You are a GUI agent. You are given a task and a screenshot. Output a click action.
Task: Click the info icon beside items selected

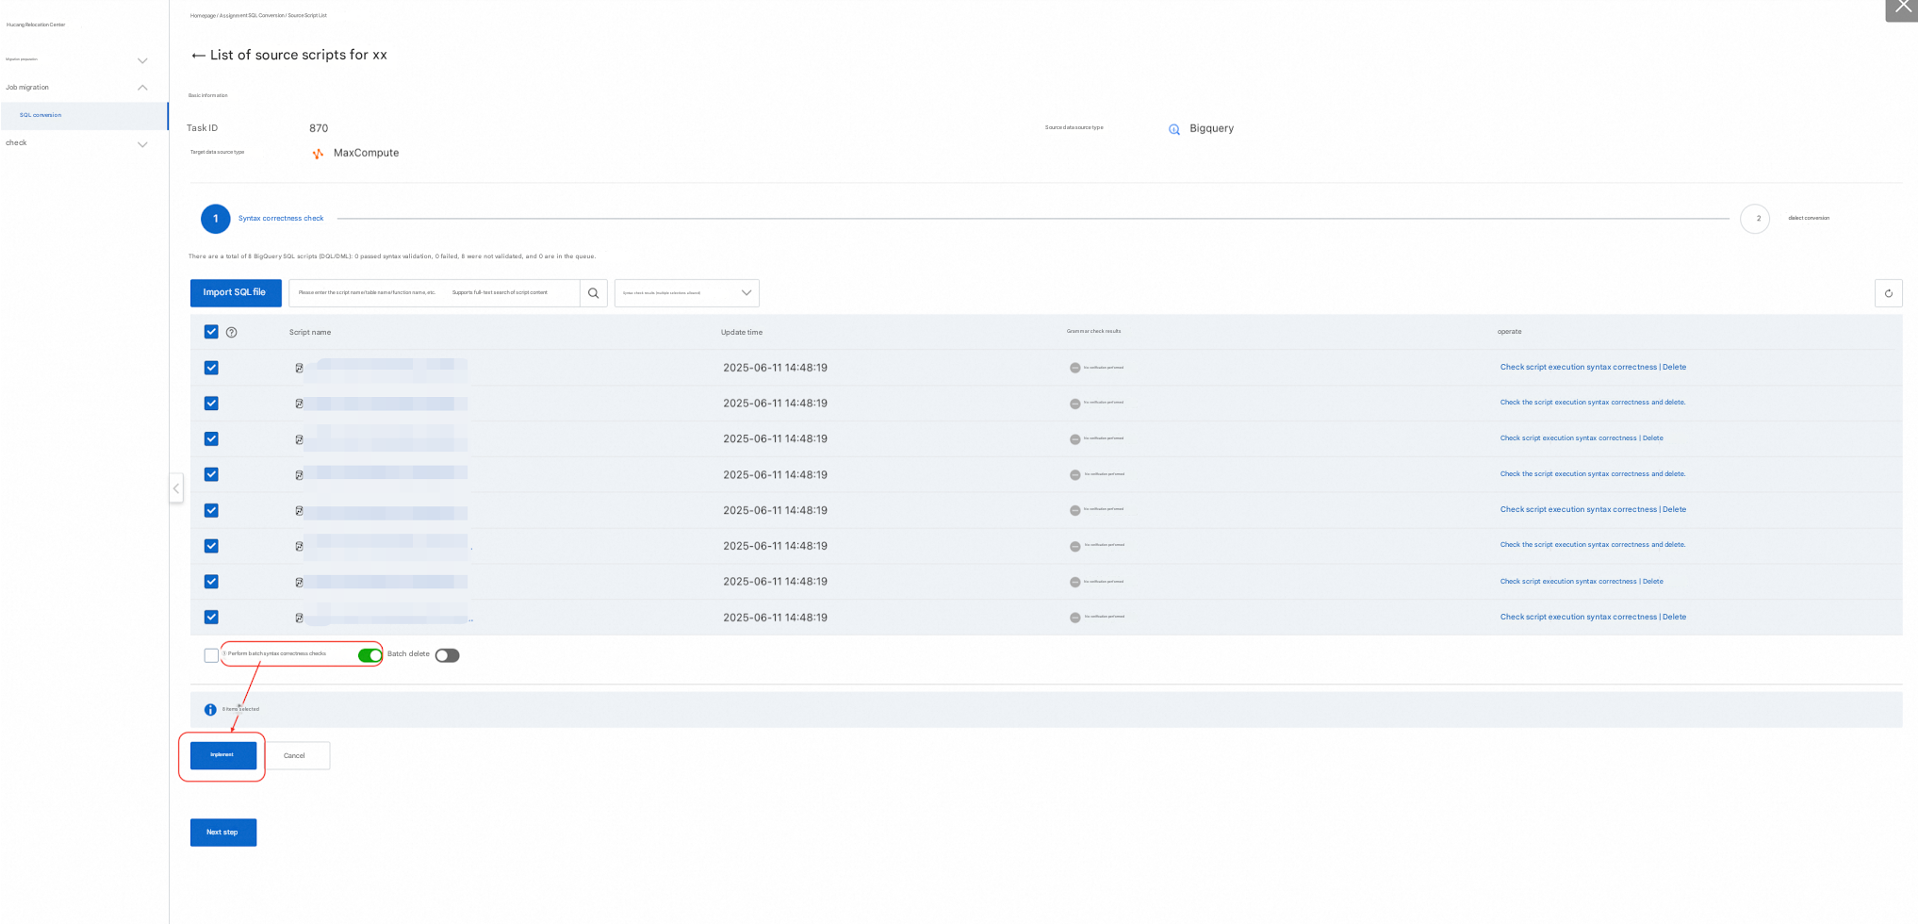point(210,710)
